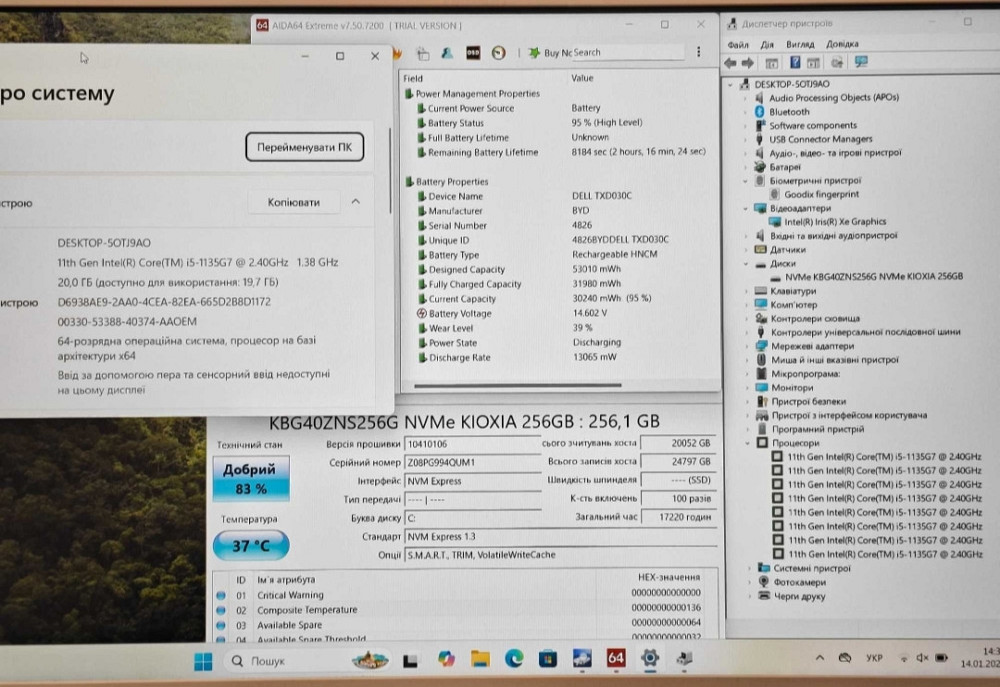
Task: Expand the Bluetooth node in device tree
Action: click(747, 112)
